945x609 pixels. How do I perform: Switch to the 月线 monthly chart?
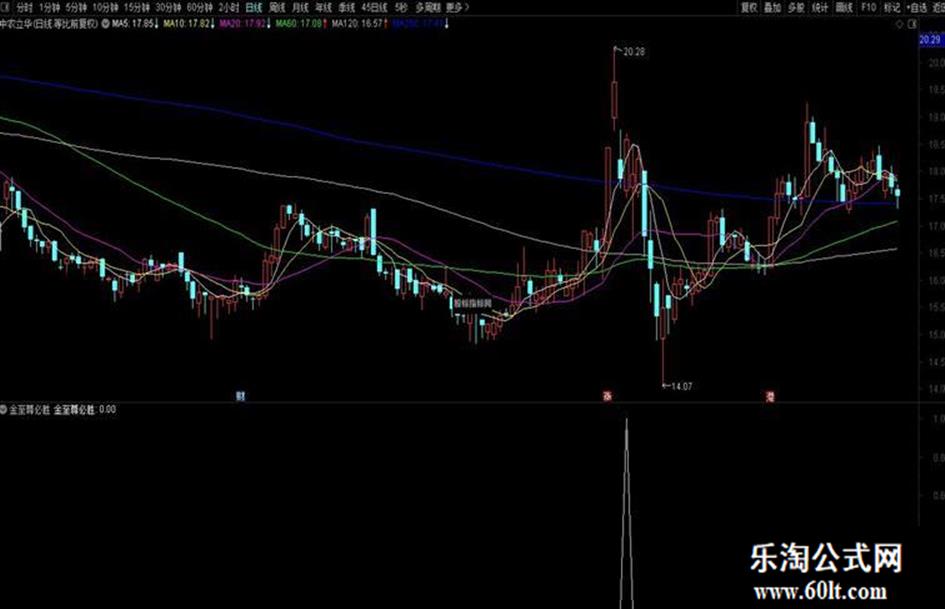click(x=300, y=7)
